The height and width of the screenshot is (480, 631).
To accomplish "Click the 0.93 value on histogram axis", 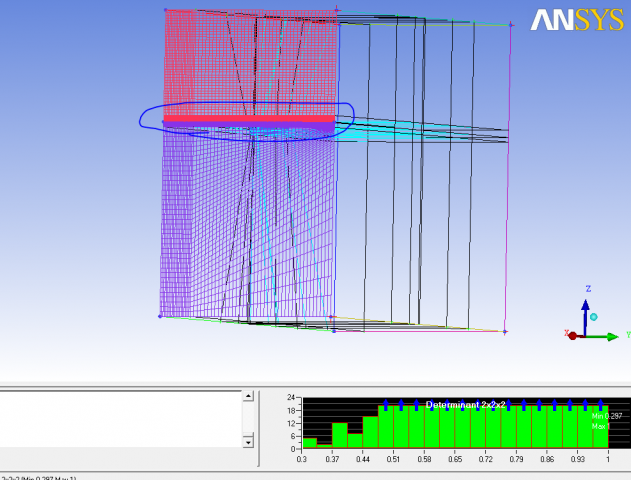I will point(577,459).
